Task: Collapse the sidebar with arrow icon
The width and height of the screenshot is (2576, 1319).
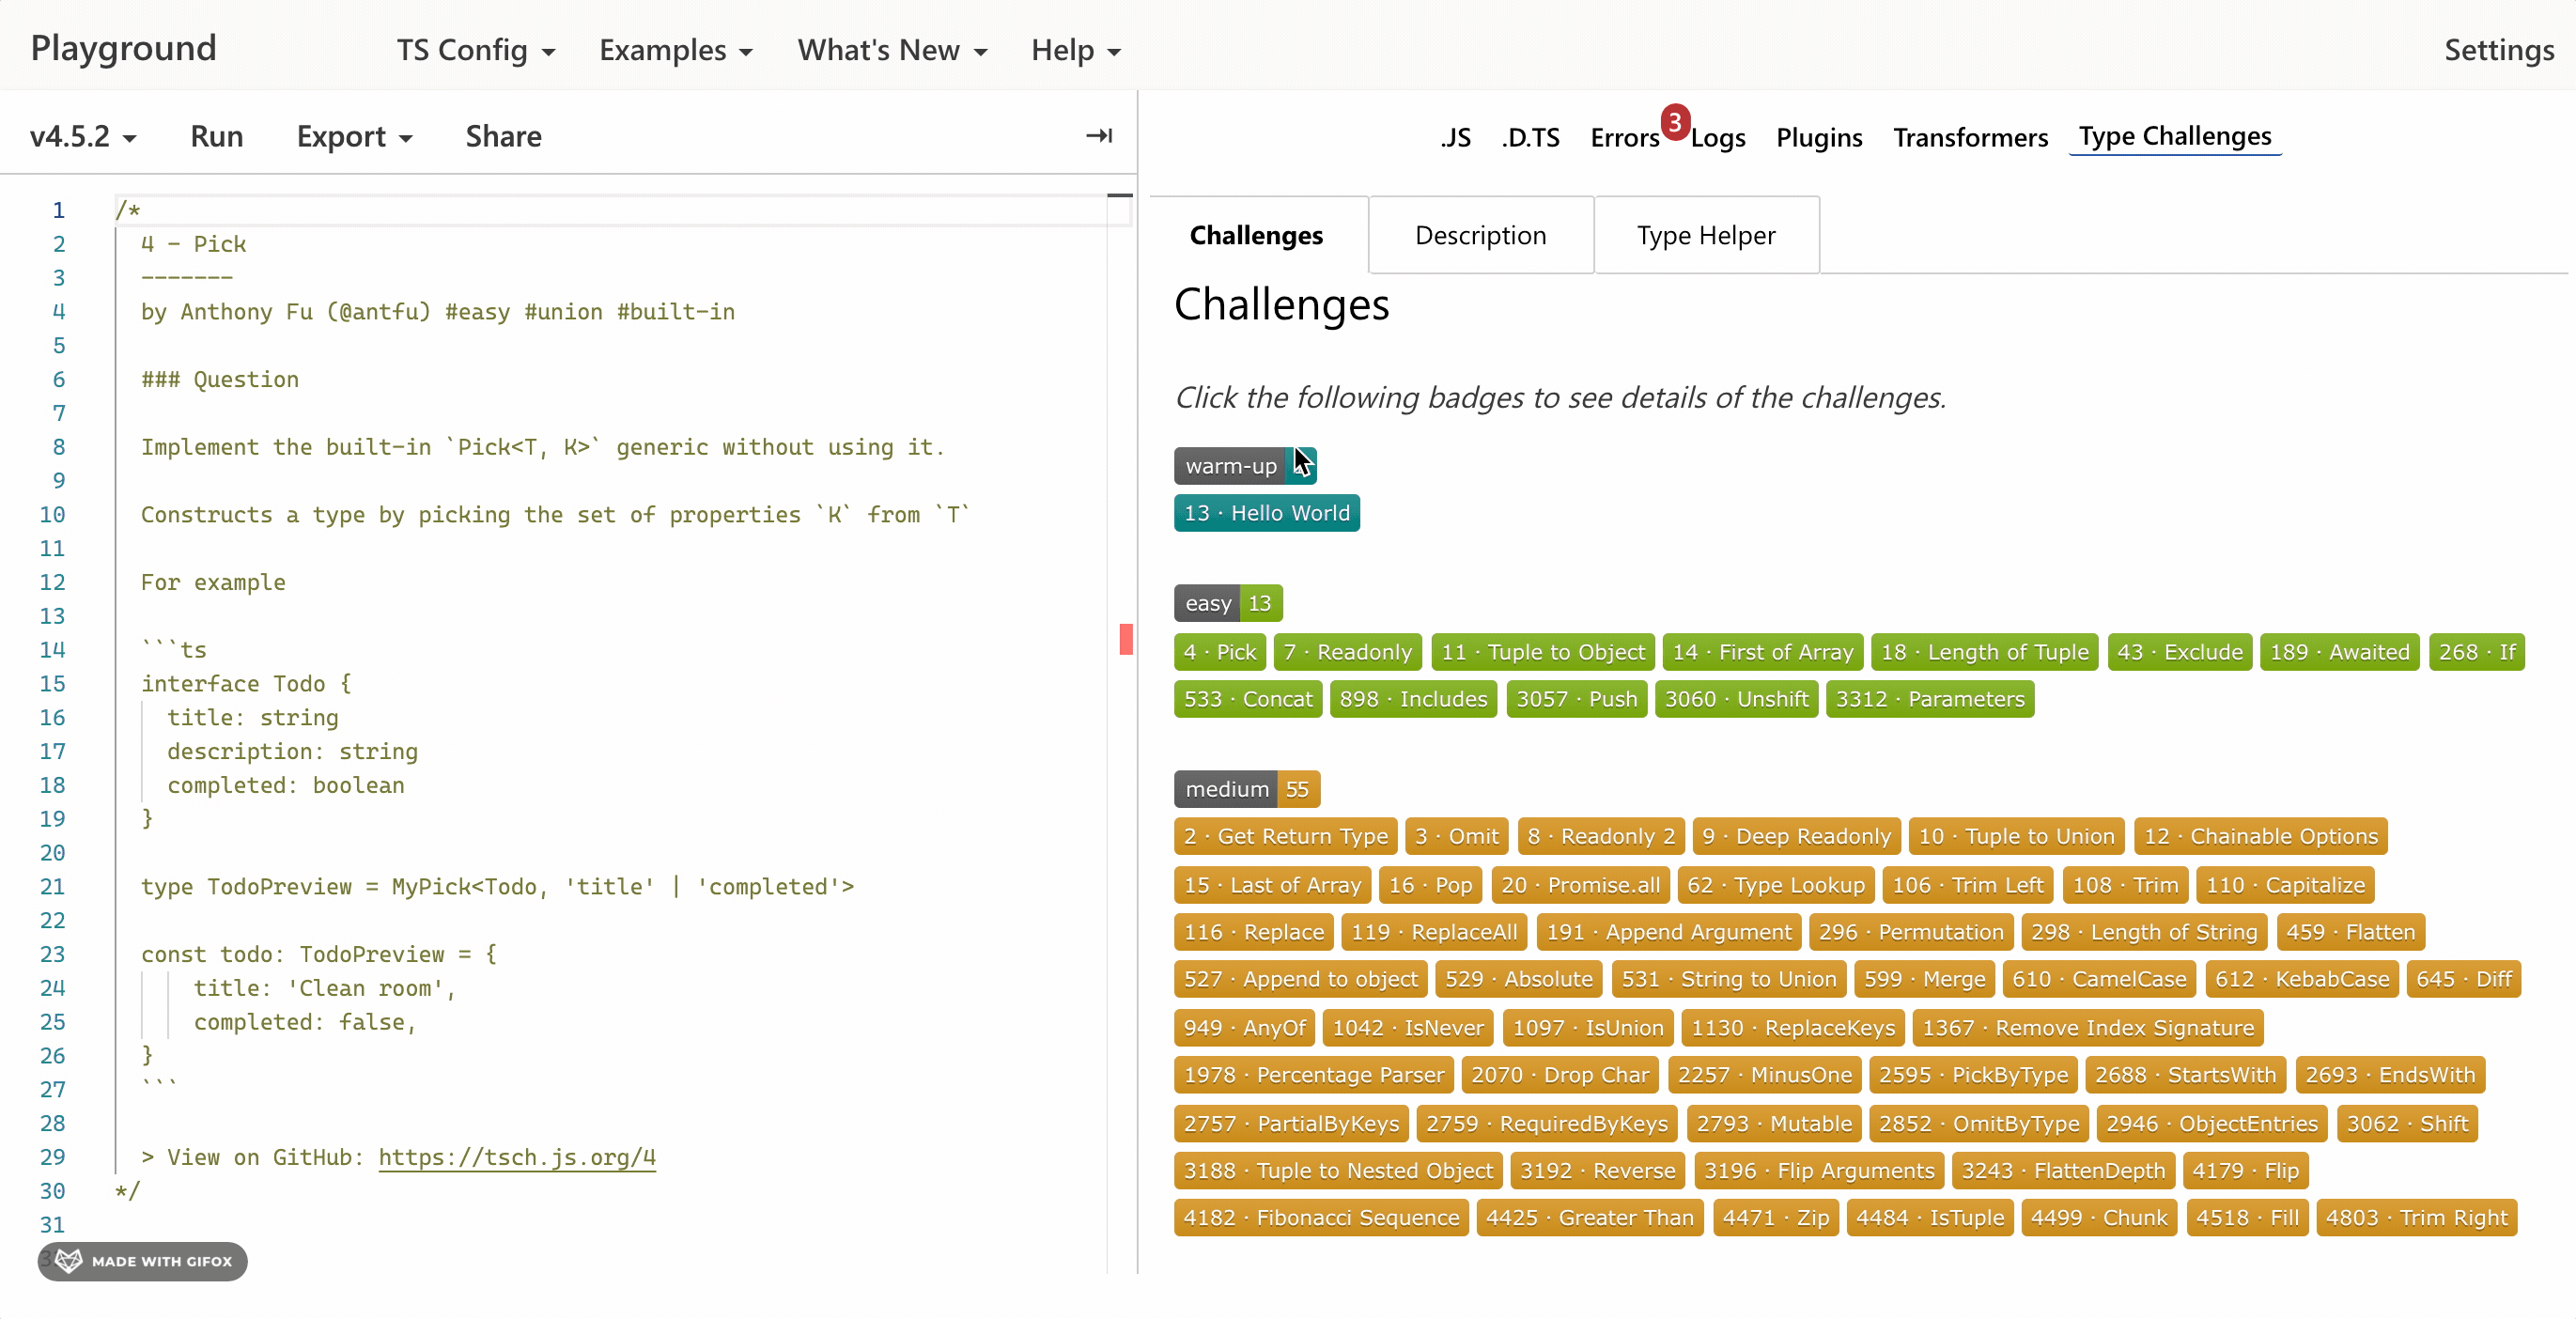Action: 1099,136
